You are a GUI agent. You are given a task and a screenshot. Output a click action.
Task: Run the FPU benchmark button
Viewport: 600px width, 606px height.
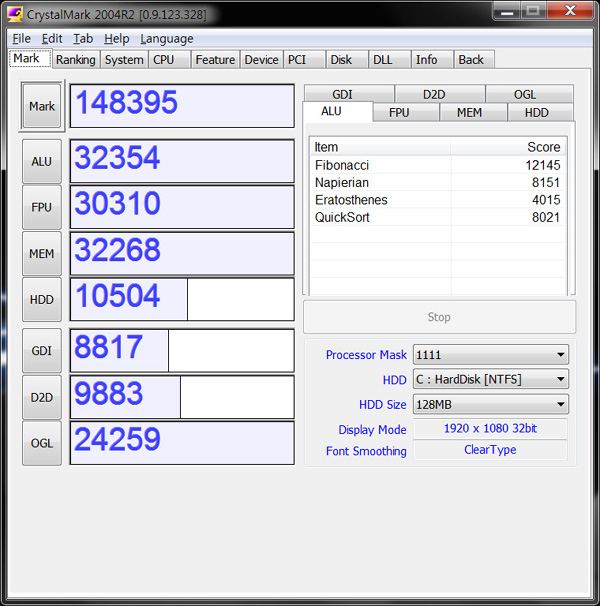(x=42, y=207)
